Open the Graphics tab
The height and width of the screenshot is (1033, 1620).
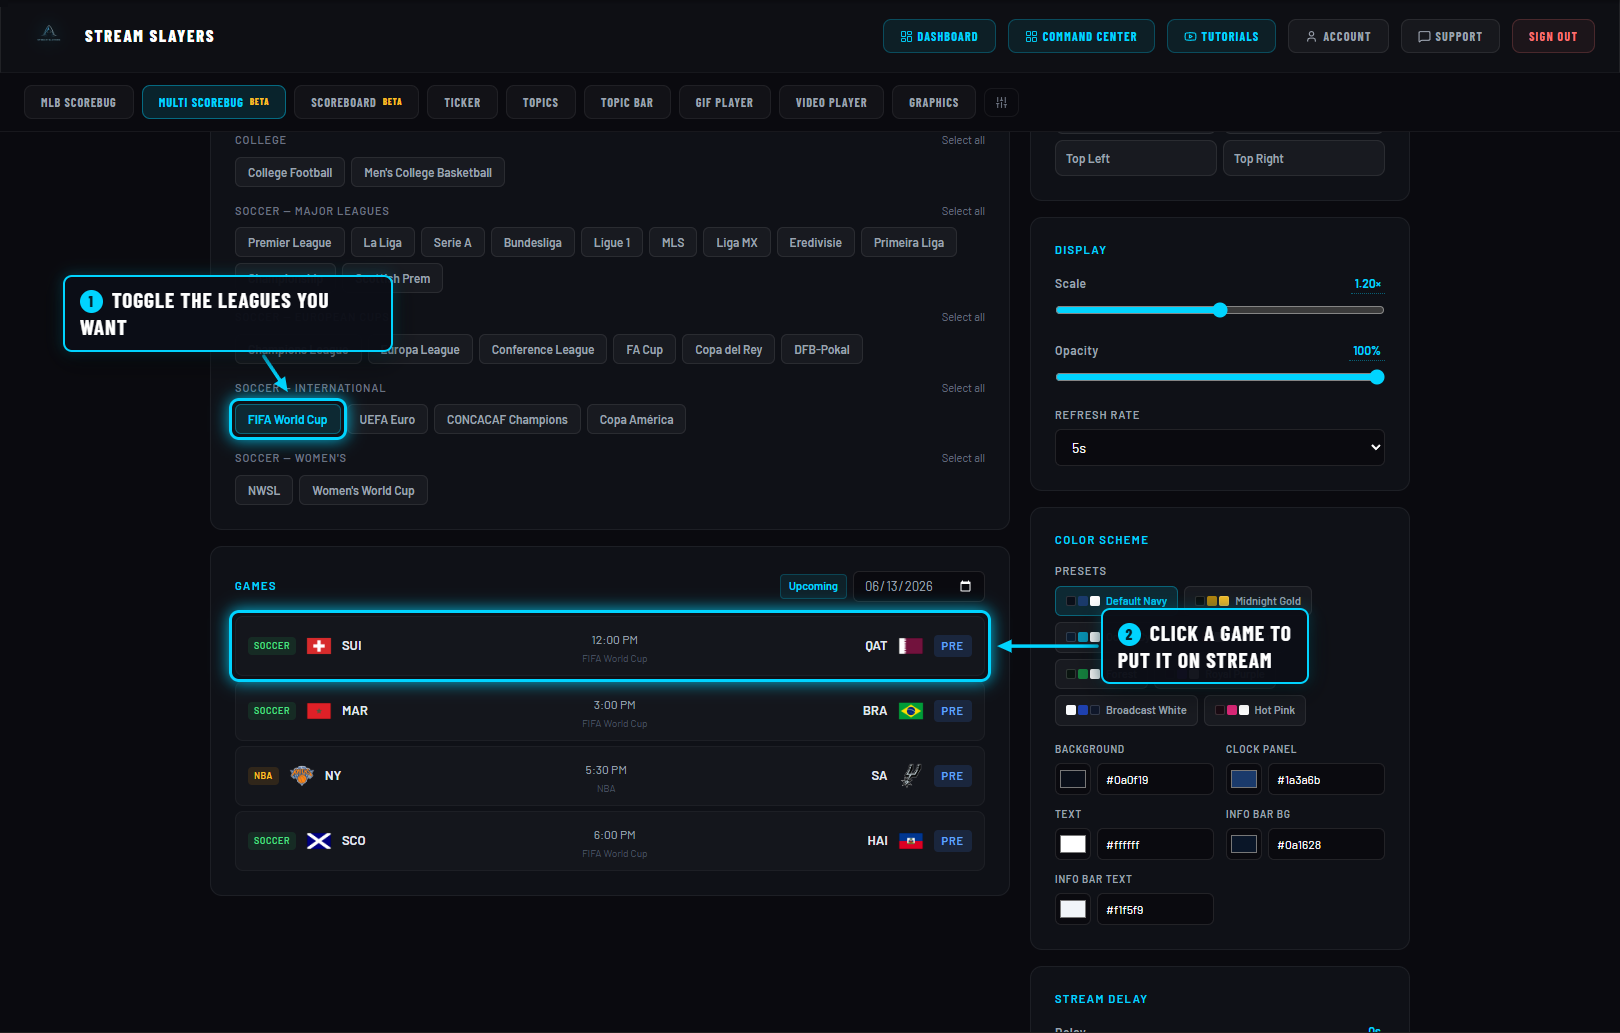[x=934, y=102]
